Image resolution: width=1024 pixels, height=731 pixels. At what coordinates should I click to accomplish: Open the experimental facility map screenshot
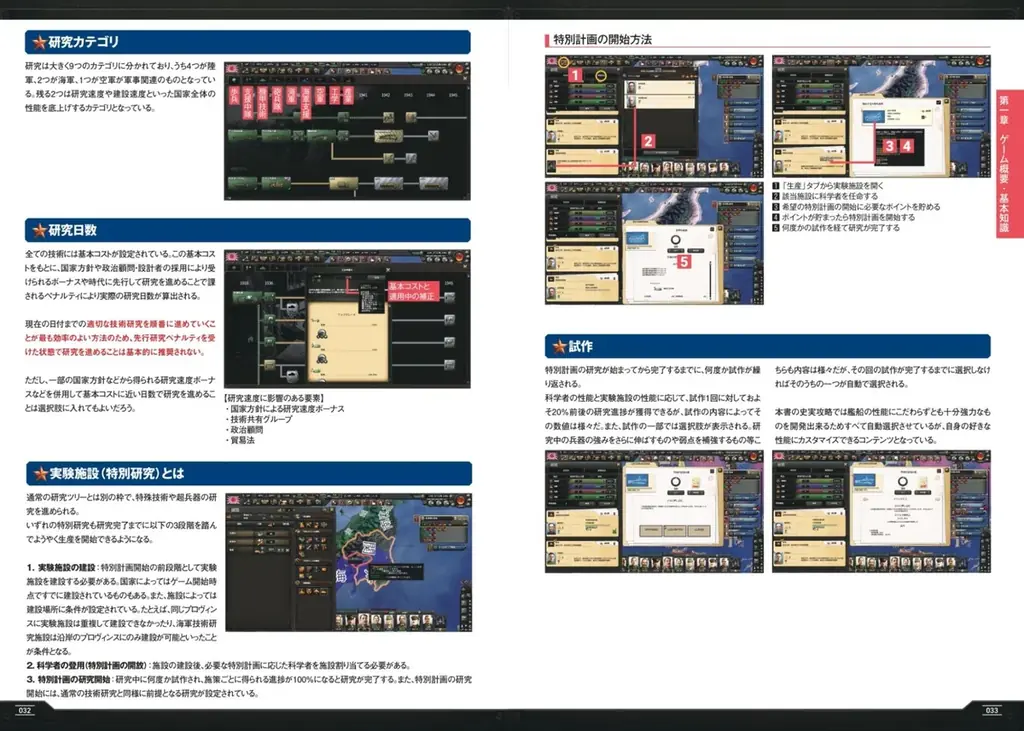point(349,562)
